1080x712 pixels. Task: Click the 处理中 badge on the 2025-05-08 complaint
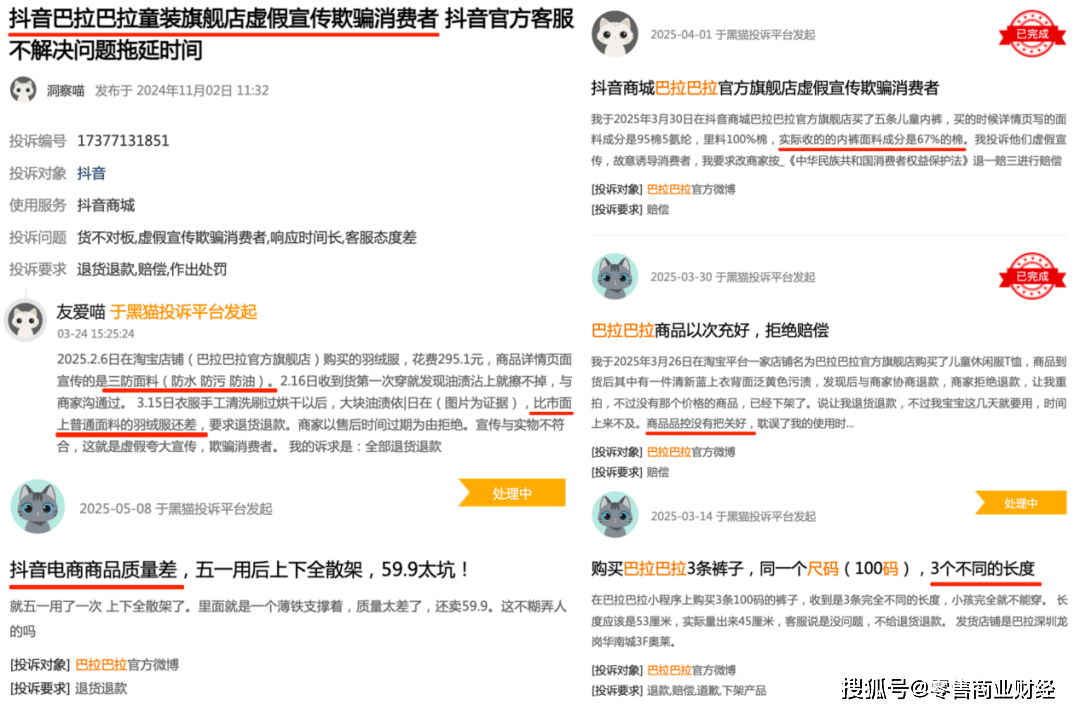pos(512,493)
